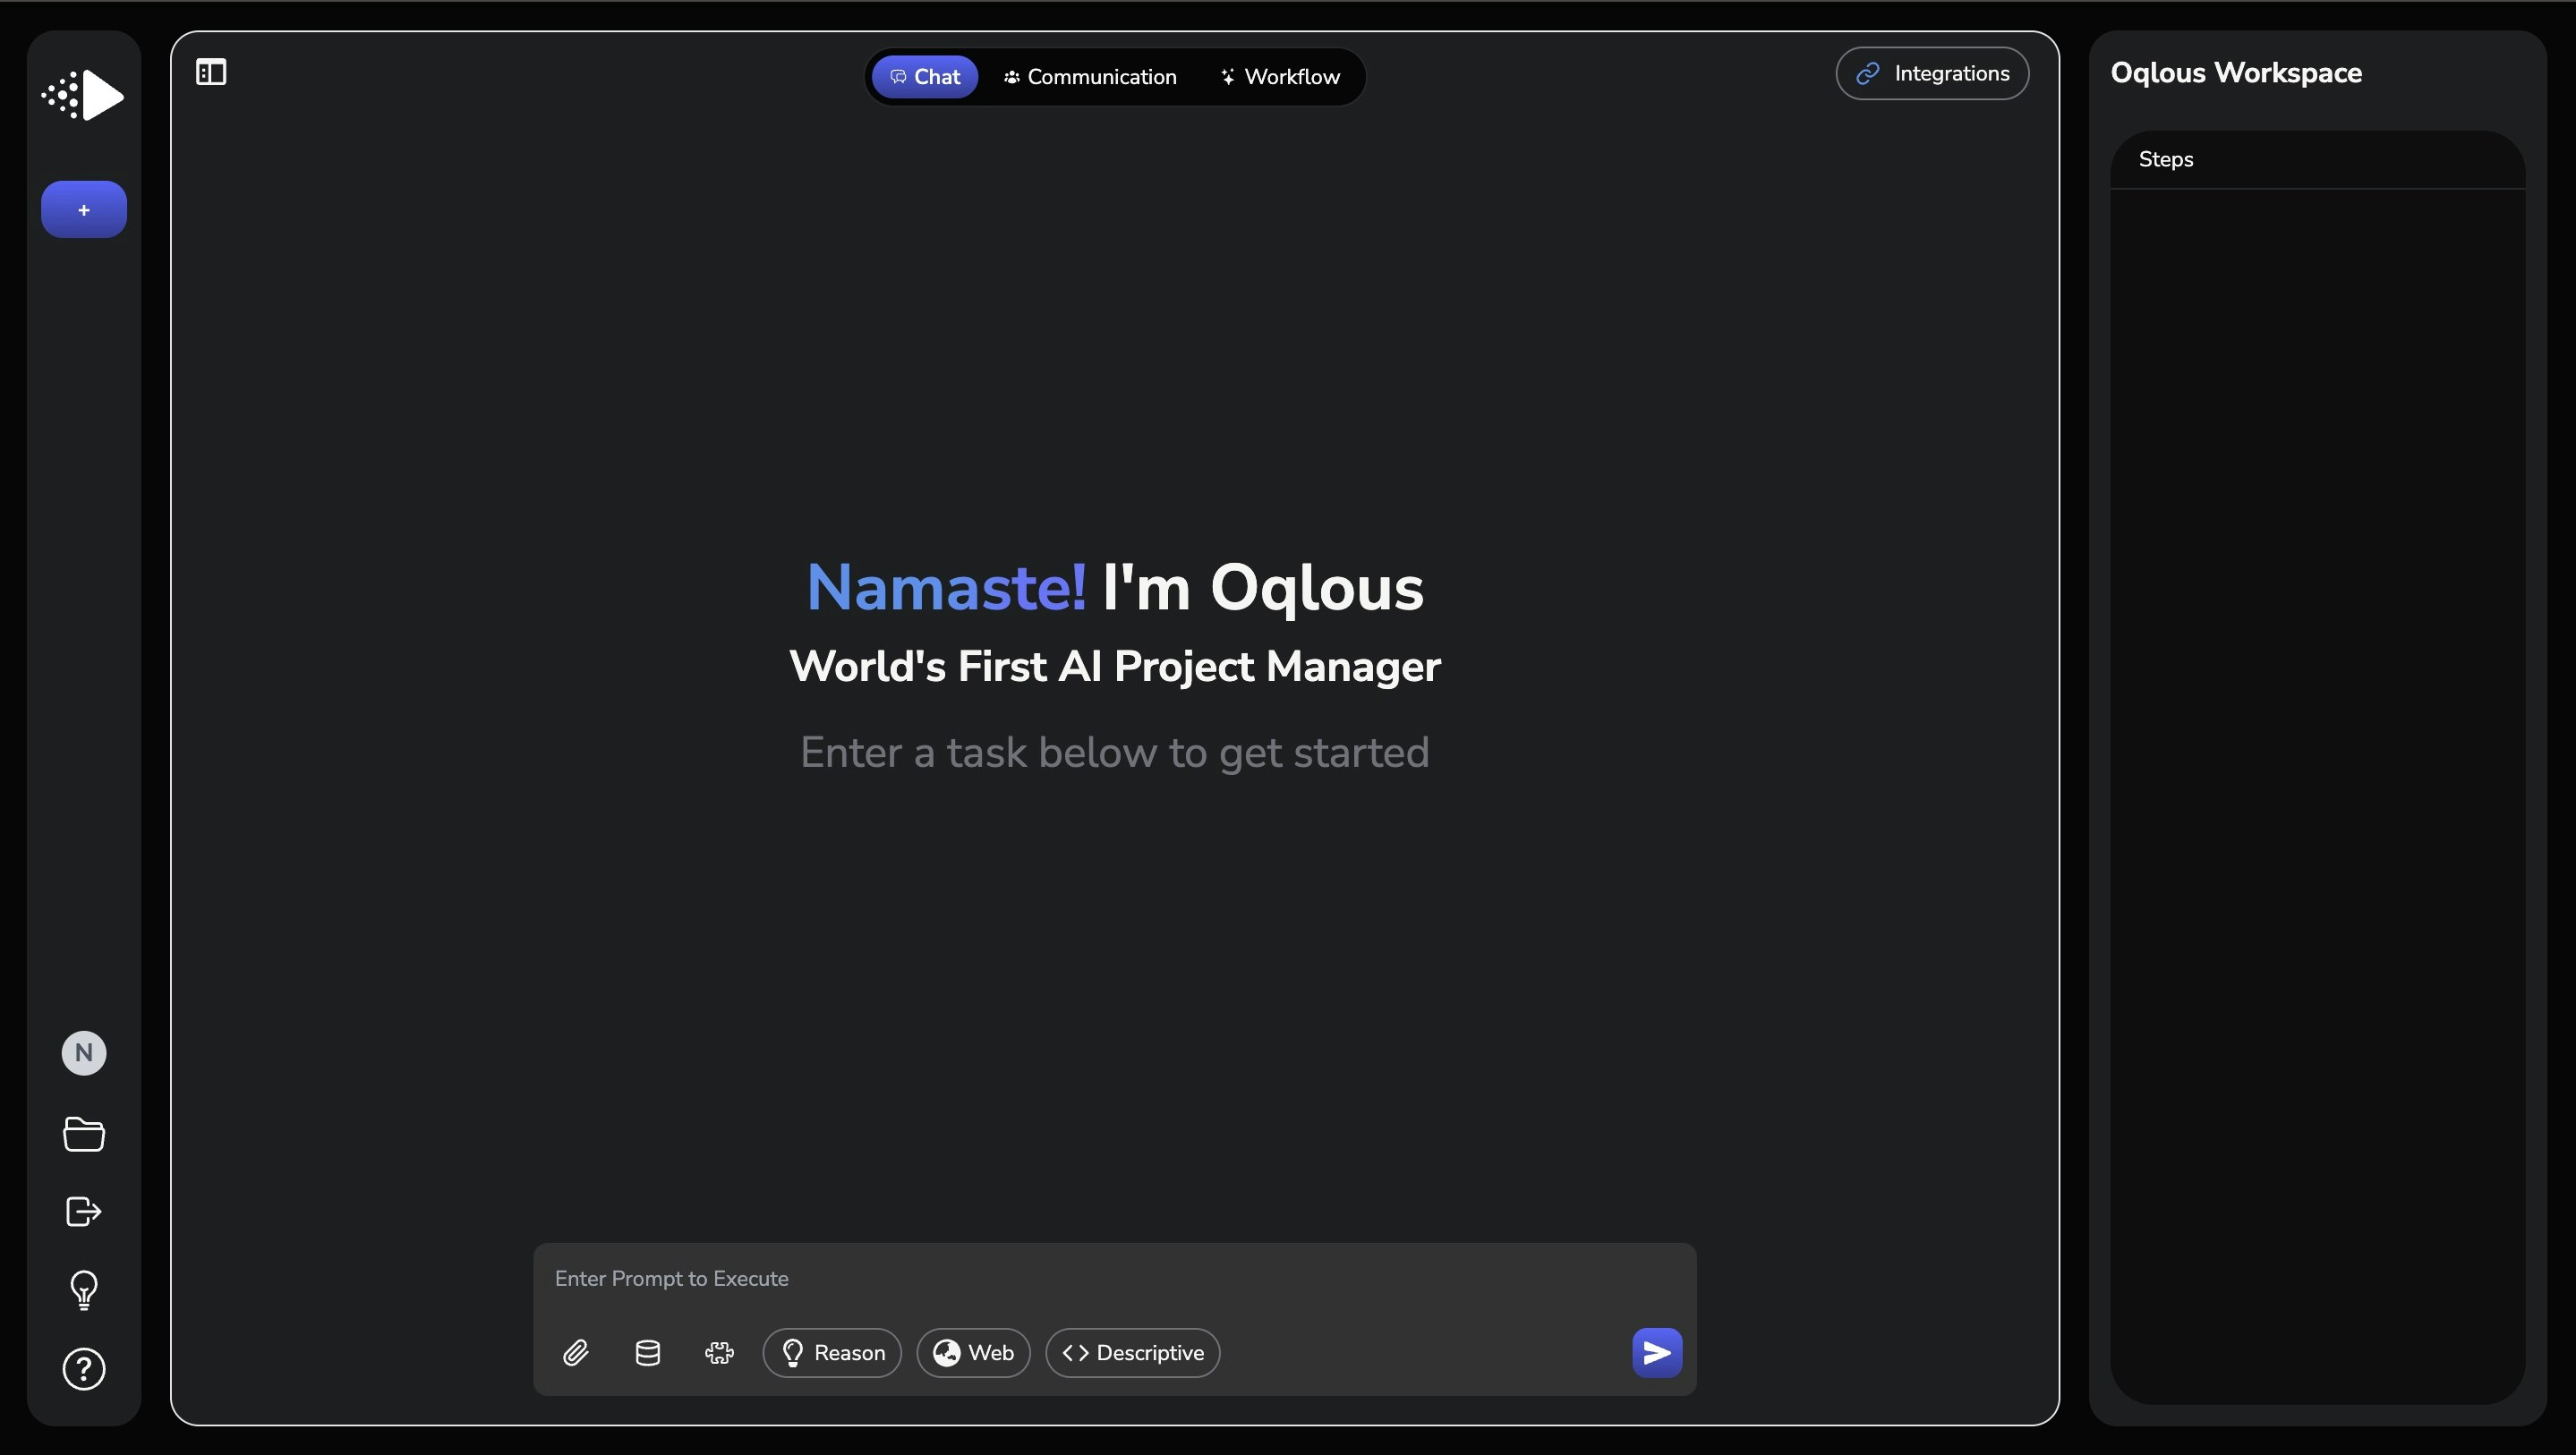Screen dimensions: 2576x1455
Task: Toggle Web search mode
Action: 973,1353
